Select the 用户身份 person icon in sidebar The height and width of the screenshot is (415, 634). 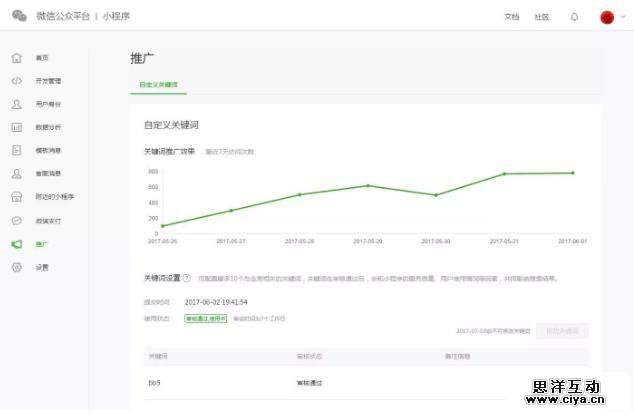[16, 104]
